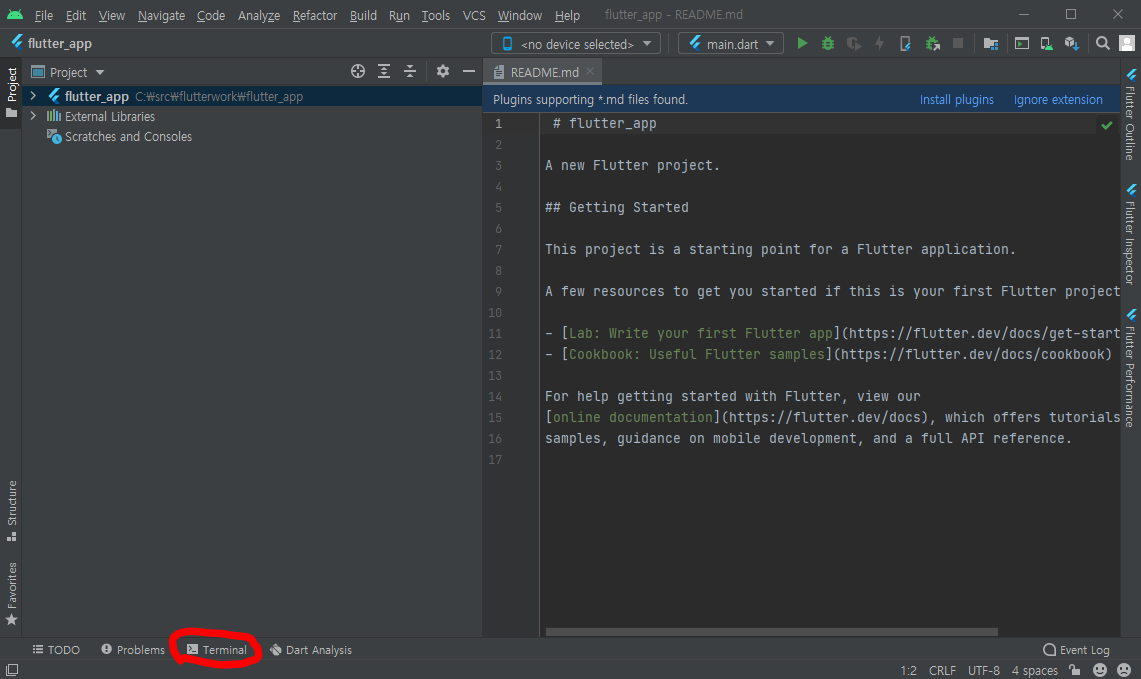Open the Terminal tool window
The width and height of the screenshot is (1141, 679).
click(217, 650)
